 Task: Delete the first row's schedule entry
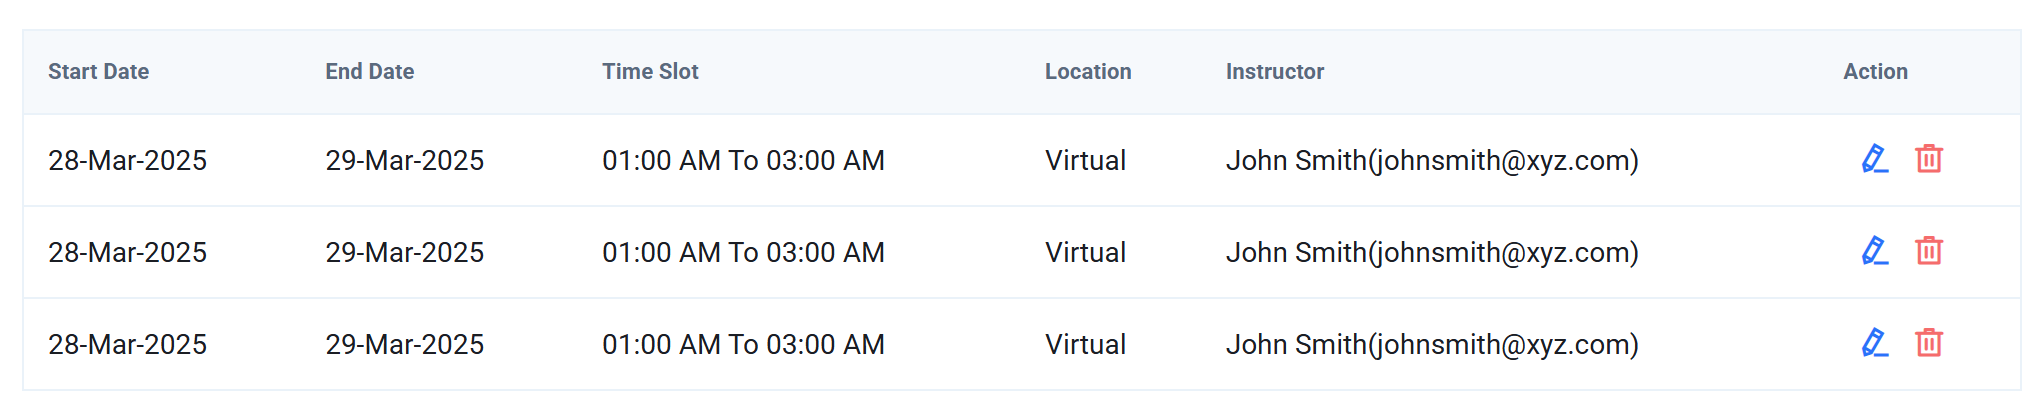(1929, 159)
